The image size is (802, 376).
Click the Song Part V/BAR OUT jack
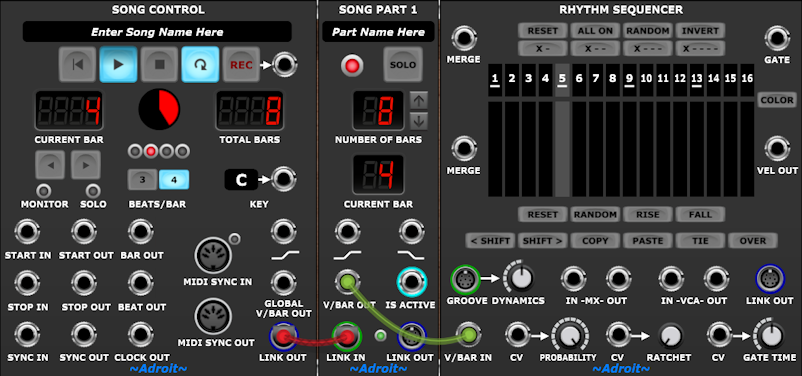(347, 282)
